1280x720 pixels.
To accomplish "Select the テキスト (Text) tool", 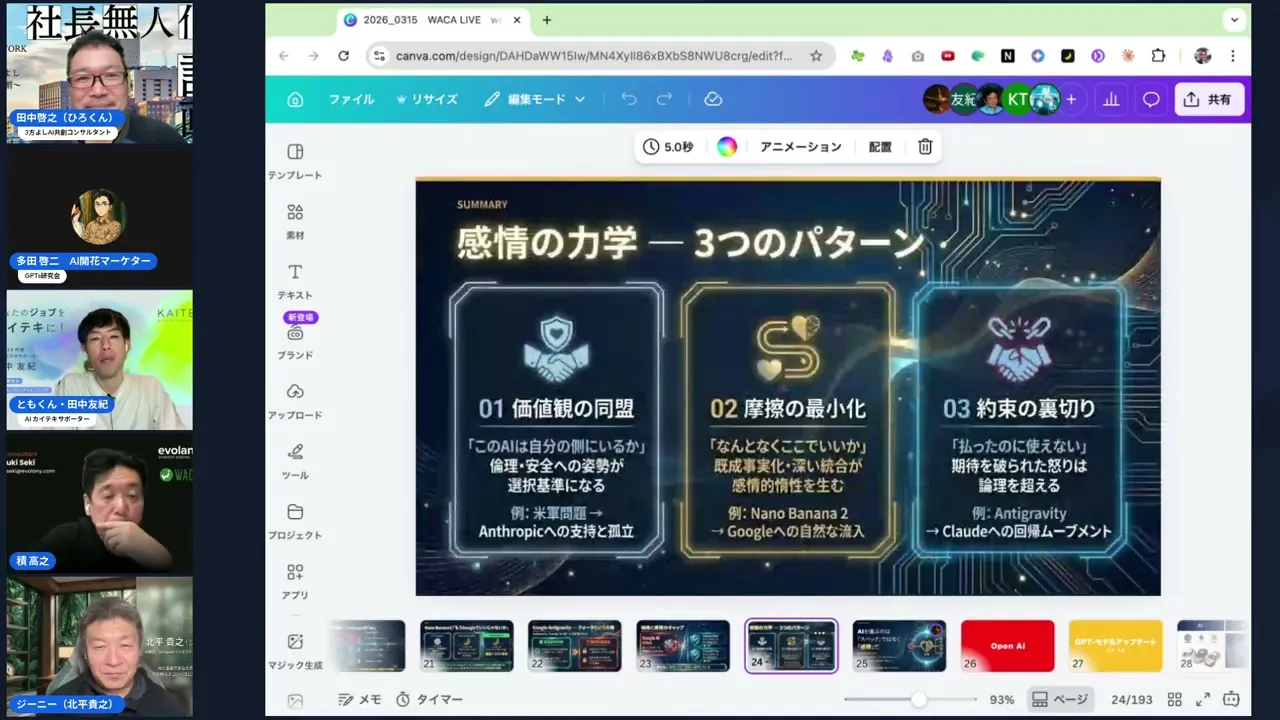I will (295, 280).
